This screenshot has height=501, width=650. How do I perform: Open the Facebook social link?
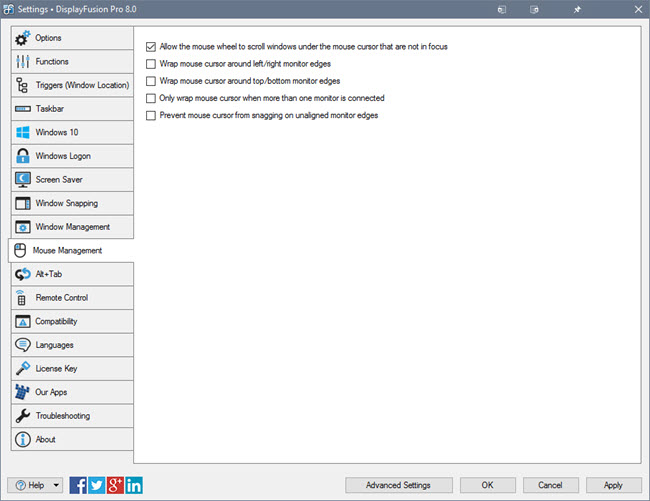pyautogui.click(x=78, y=485)
